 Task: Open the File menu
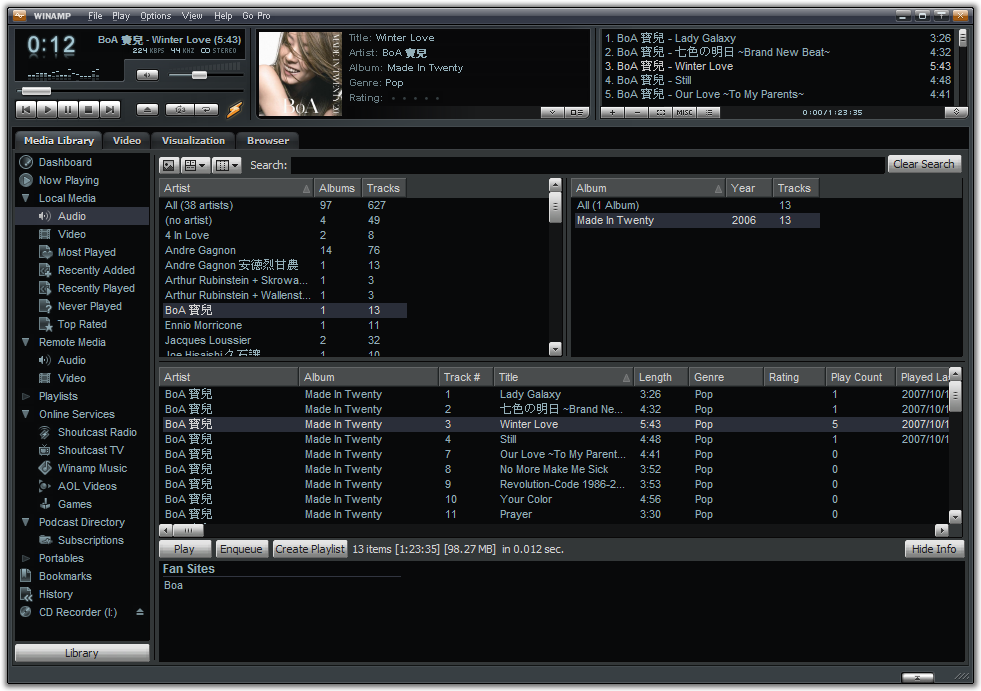95,16
